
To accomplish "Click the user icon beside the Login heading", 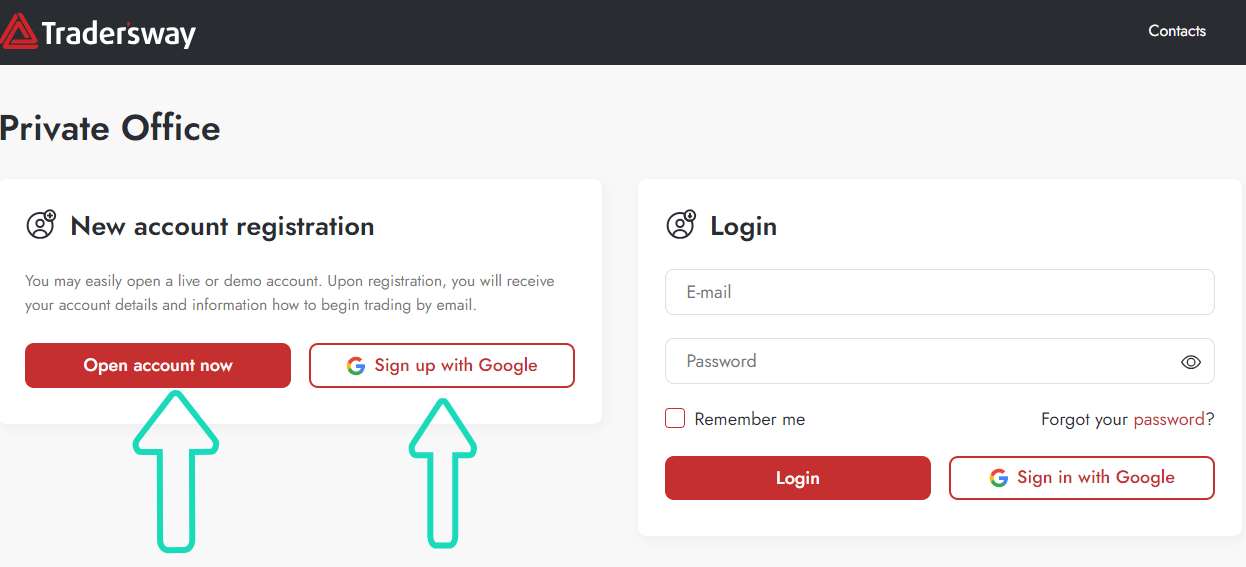I will [681, 225].
